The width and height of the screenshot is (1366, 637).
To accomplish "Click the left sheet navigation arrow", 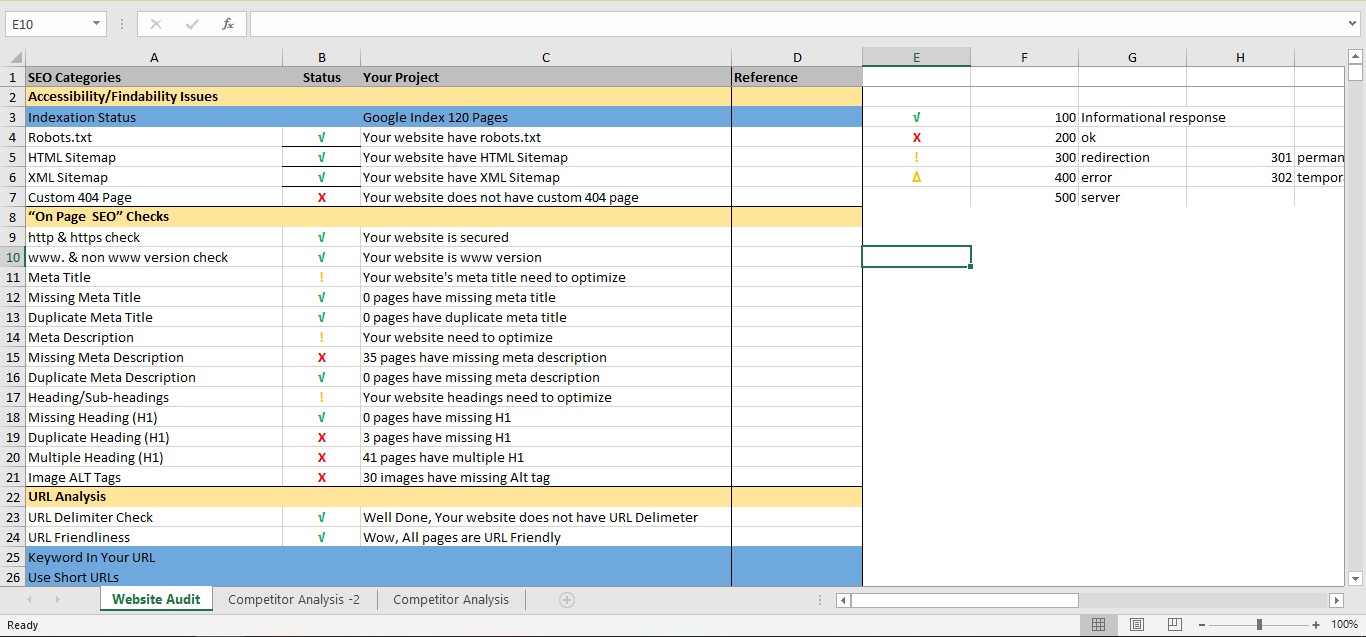I will 28,599.
